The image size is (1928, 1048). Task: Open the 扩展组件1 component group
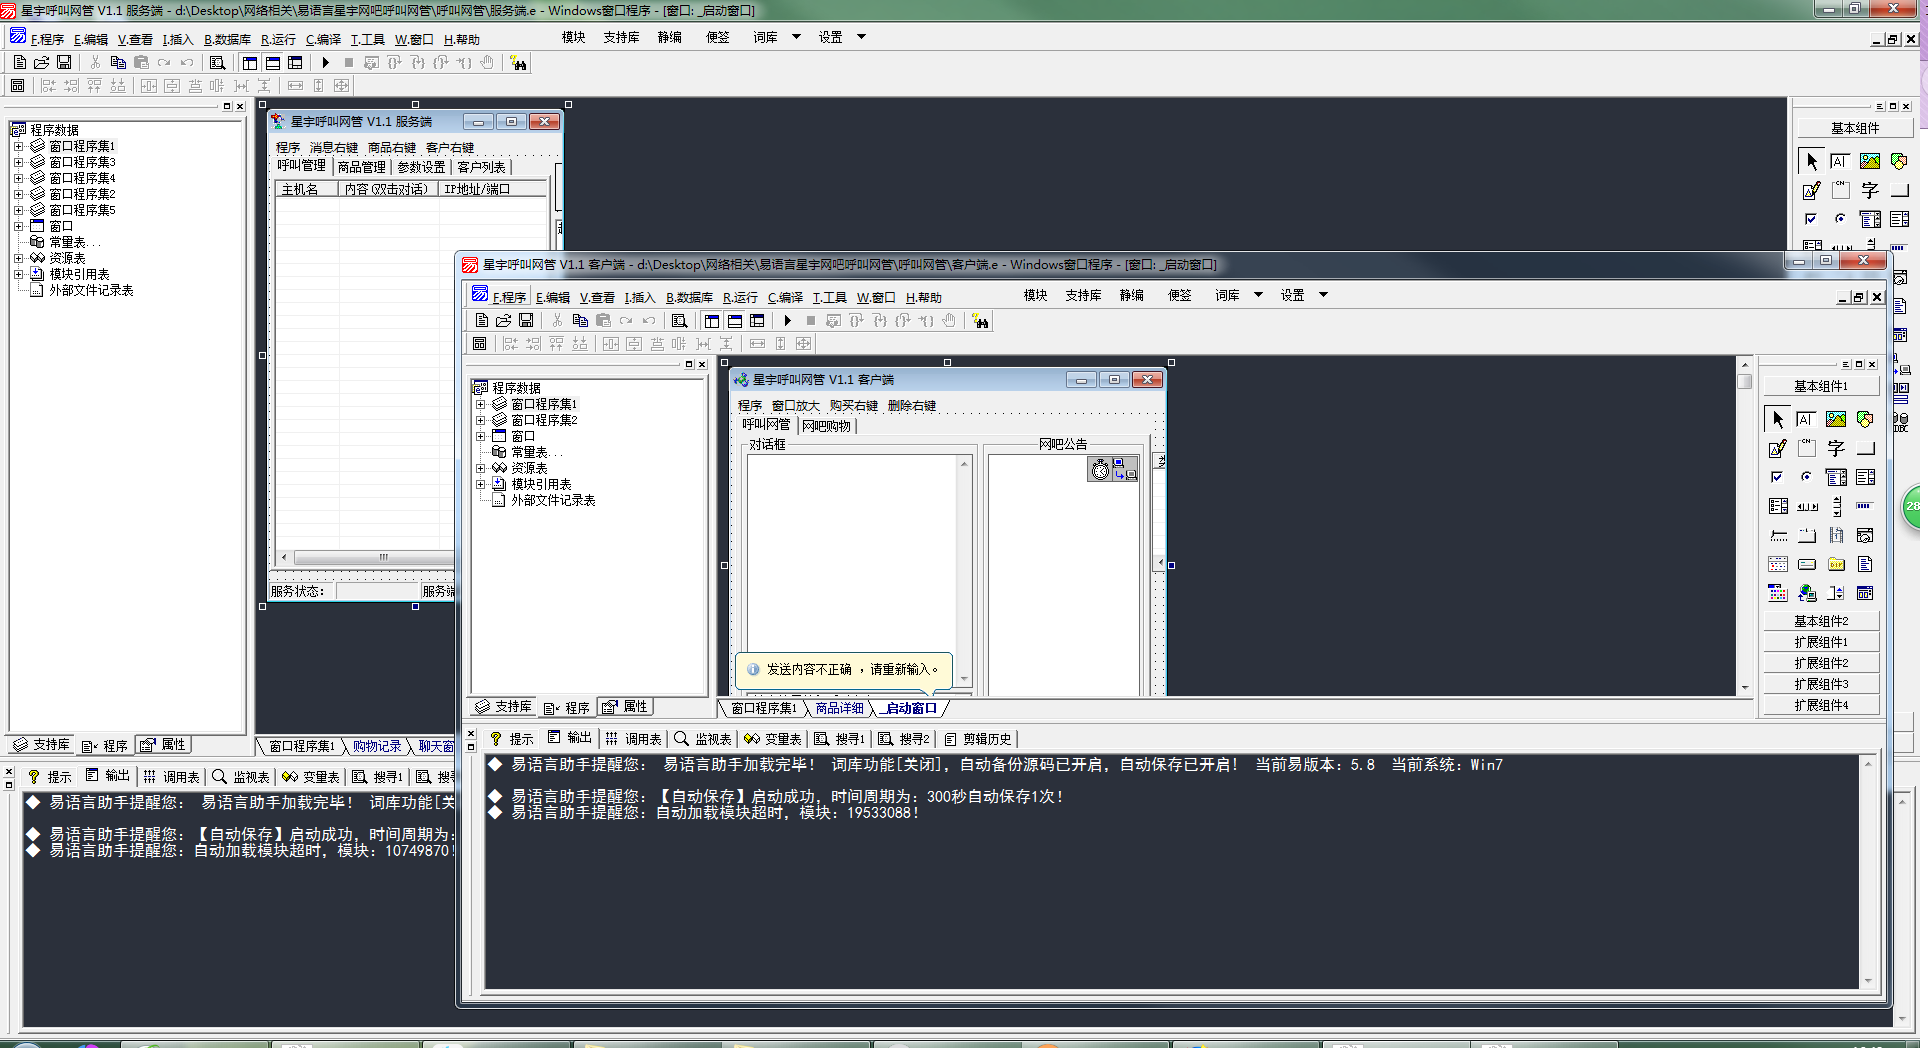(x=1821, y=642)
